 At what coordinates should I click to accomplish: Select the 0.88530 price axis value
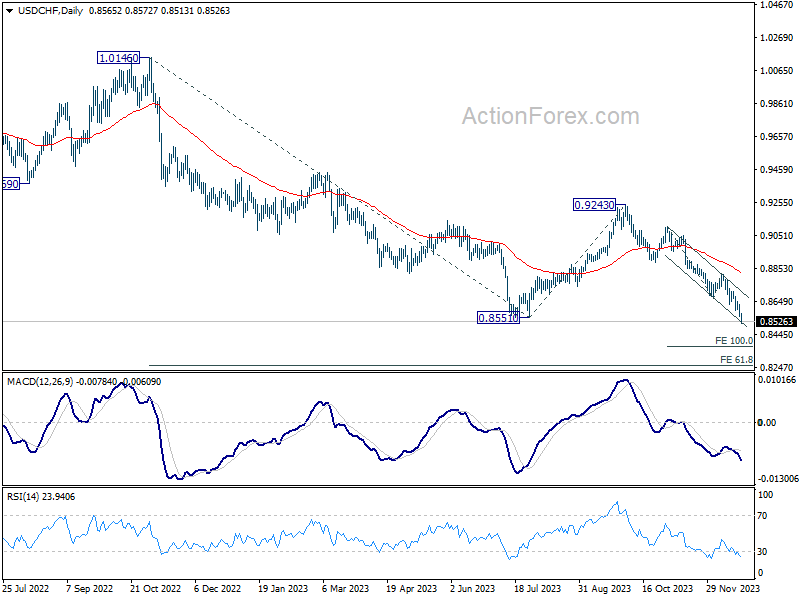click(777, 269)
